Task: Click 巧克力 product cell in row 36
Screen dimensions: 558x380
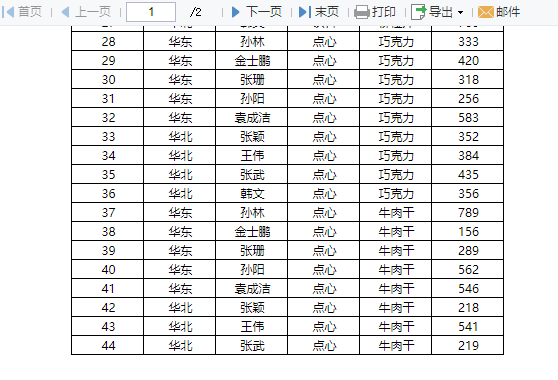Action: point(395,193)
